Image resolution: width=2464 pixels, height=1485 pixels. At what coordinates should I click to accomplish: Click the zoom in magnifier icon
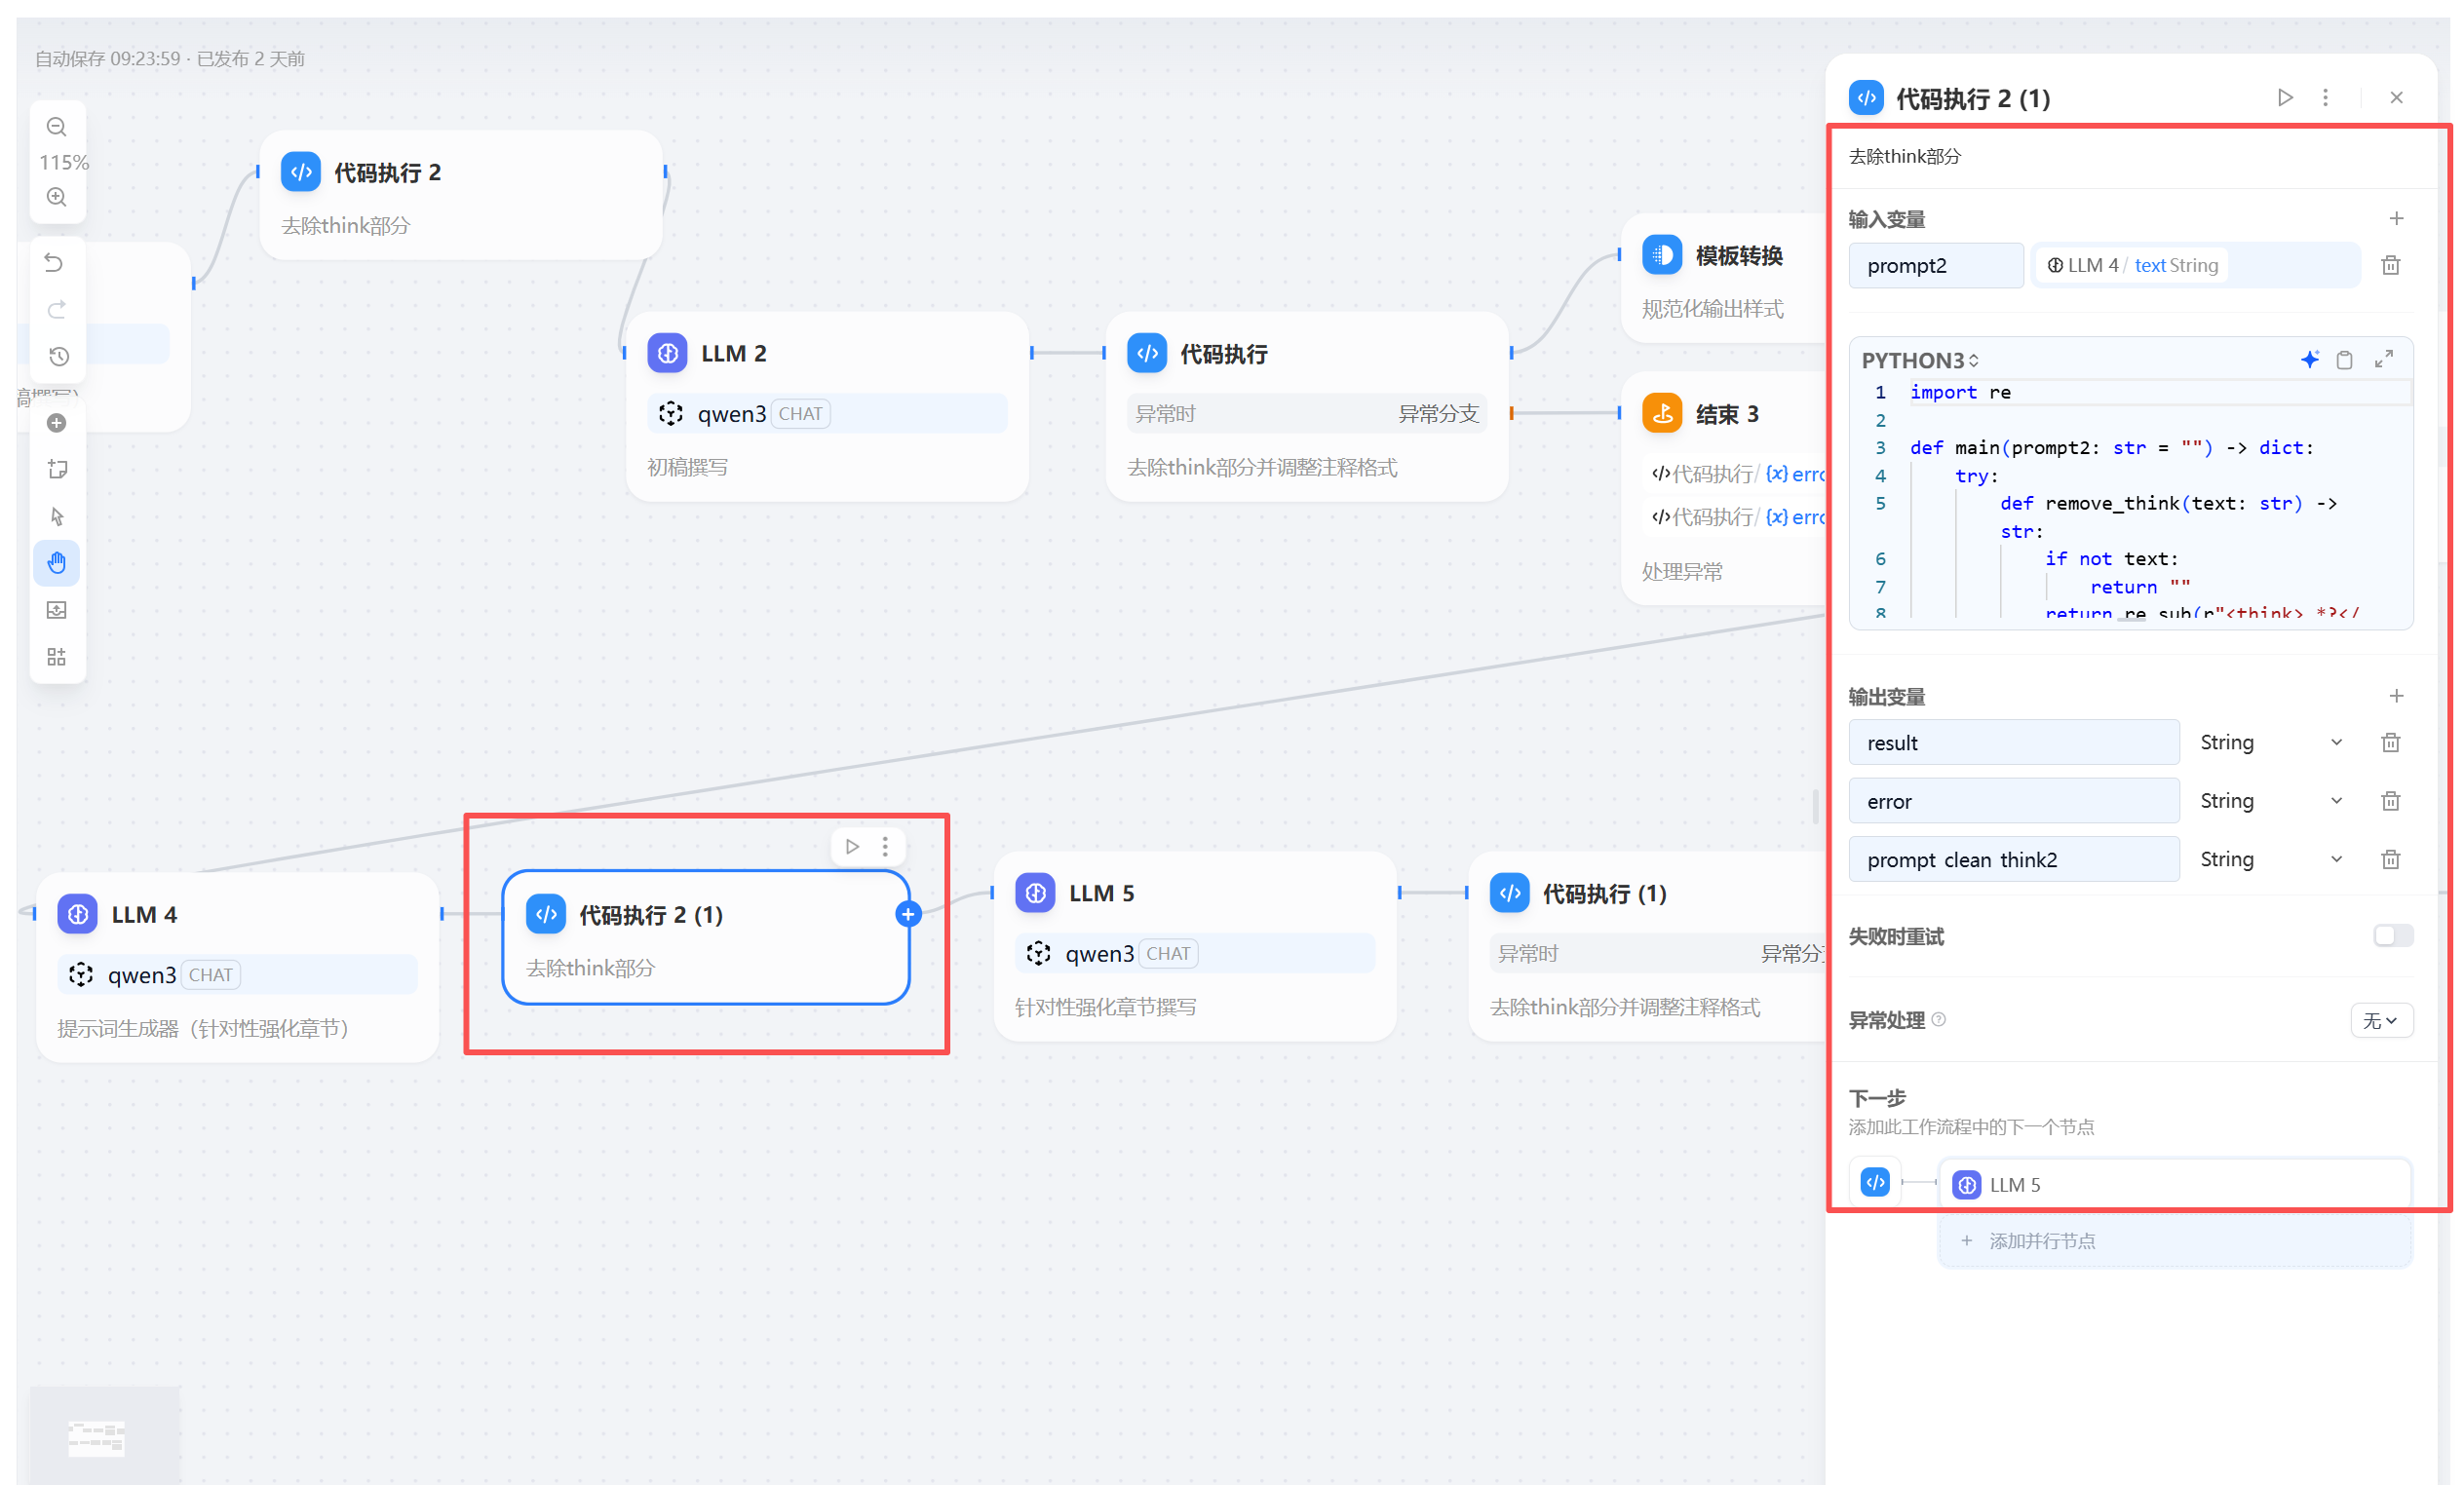coord(57,197)
